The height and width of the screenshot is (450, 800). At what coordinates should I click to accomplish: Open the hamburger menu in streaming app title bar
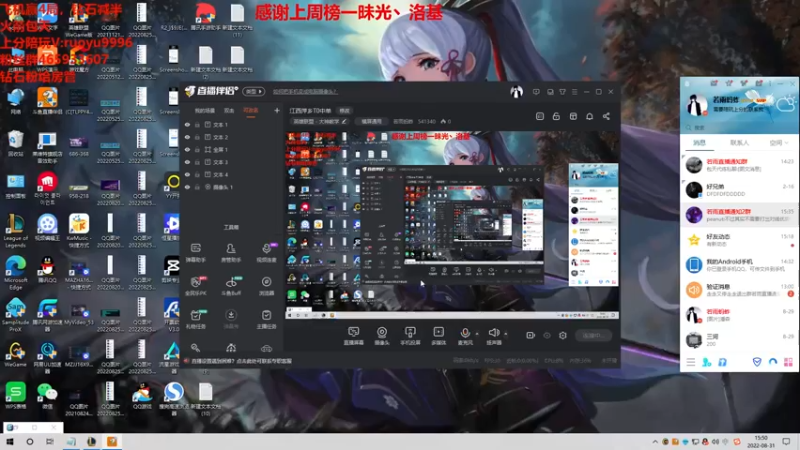tap(574, 92)
